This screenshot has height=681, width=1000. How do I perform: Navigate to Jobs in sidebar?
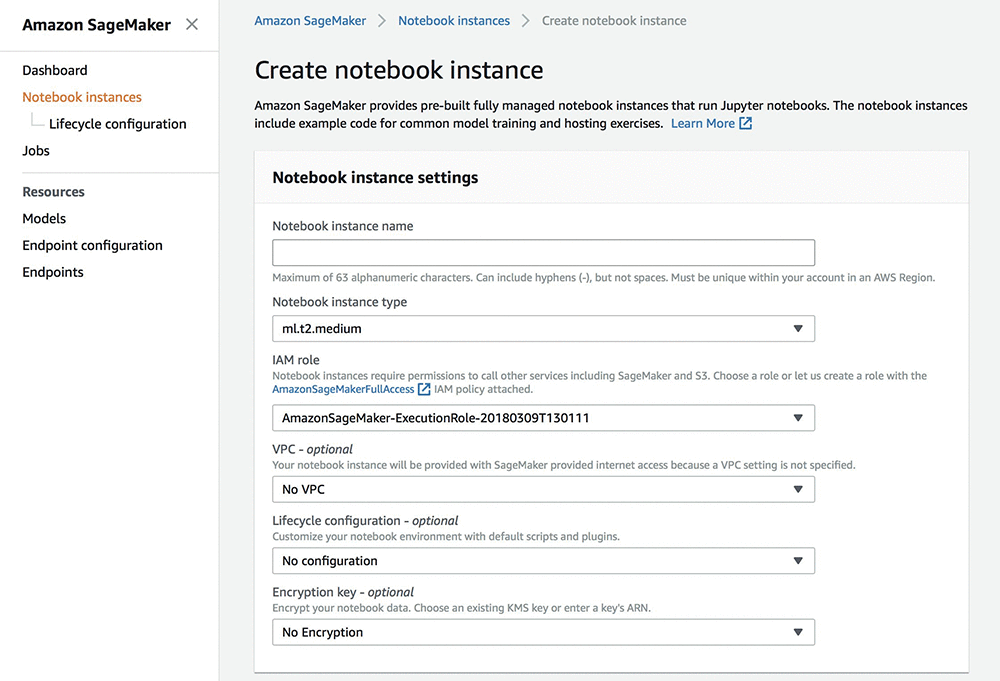point(36,151)
